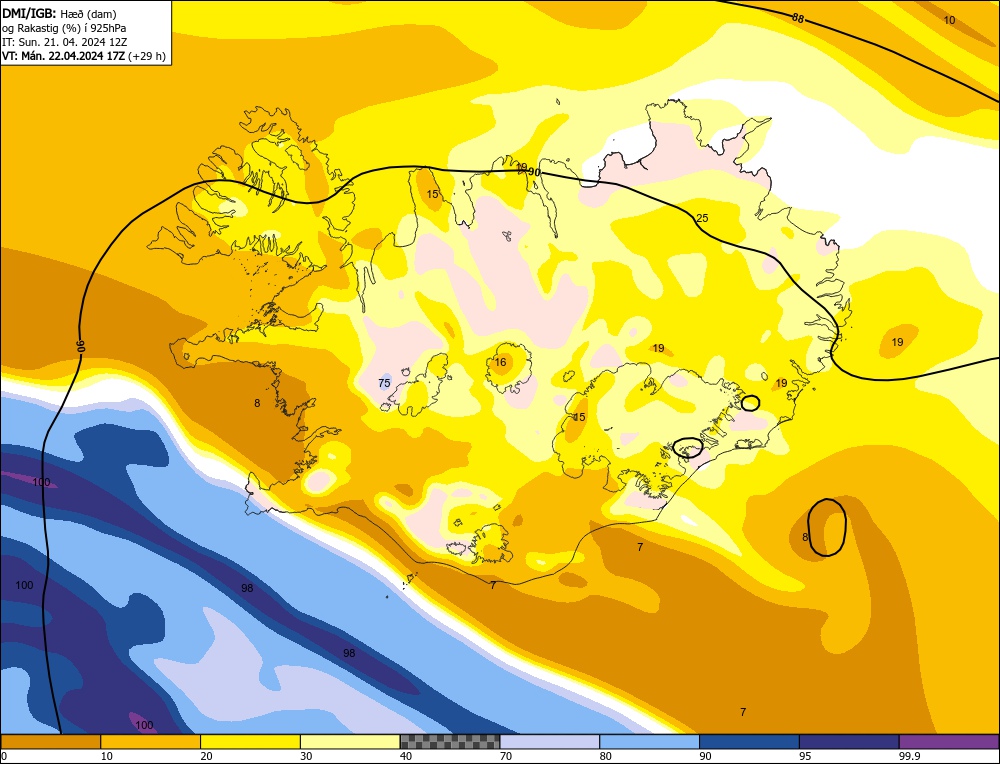Click the title text "DMI/IGB: Hæð (dam)"

(x=60, y=13)
